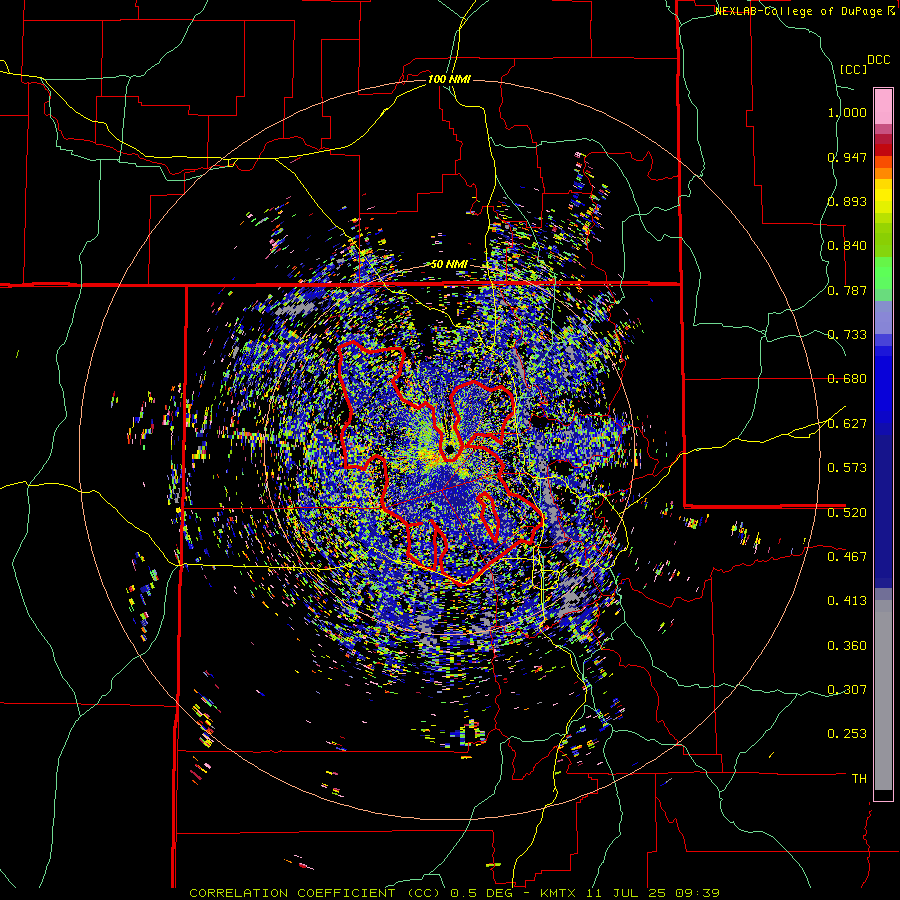Click the CORRELATION COEFFICIENT (CC) caption text
This screenshot has height=900, width=900.
315,893
